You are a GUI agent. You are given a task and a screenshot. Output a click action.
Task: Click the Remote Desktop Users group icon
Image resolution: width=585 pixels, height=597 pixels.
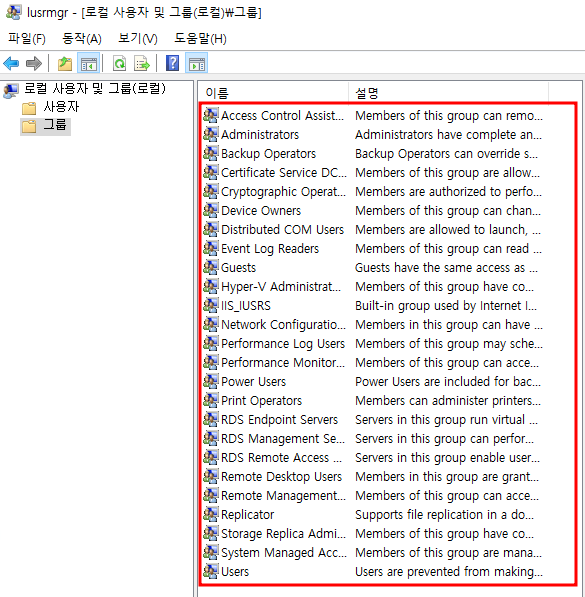point(211,476)
